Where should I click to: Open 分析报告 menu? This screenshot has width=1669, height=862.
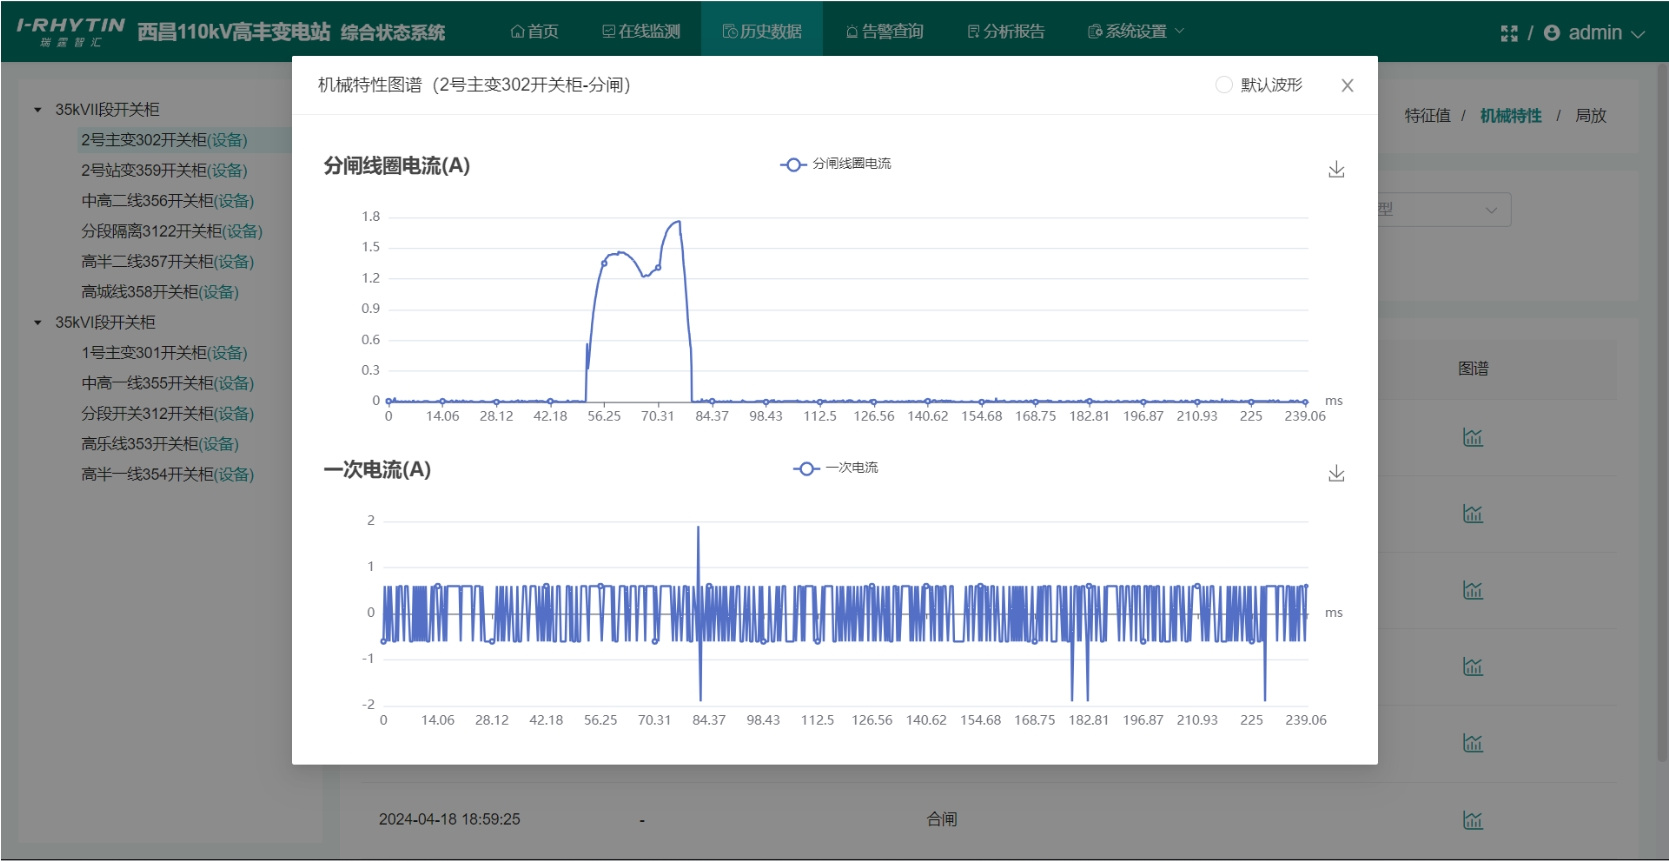(1006, 31)
